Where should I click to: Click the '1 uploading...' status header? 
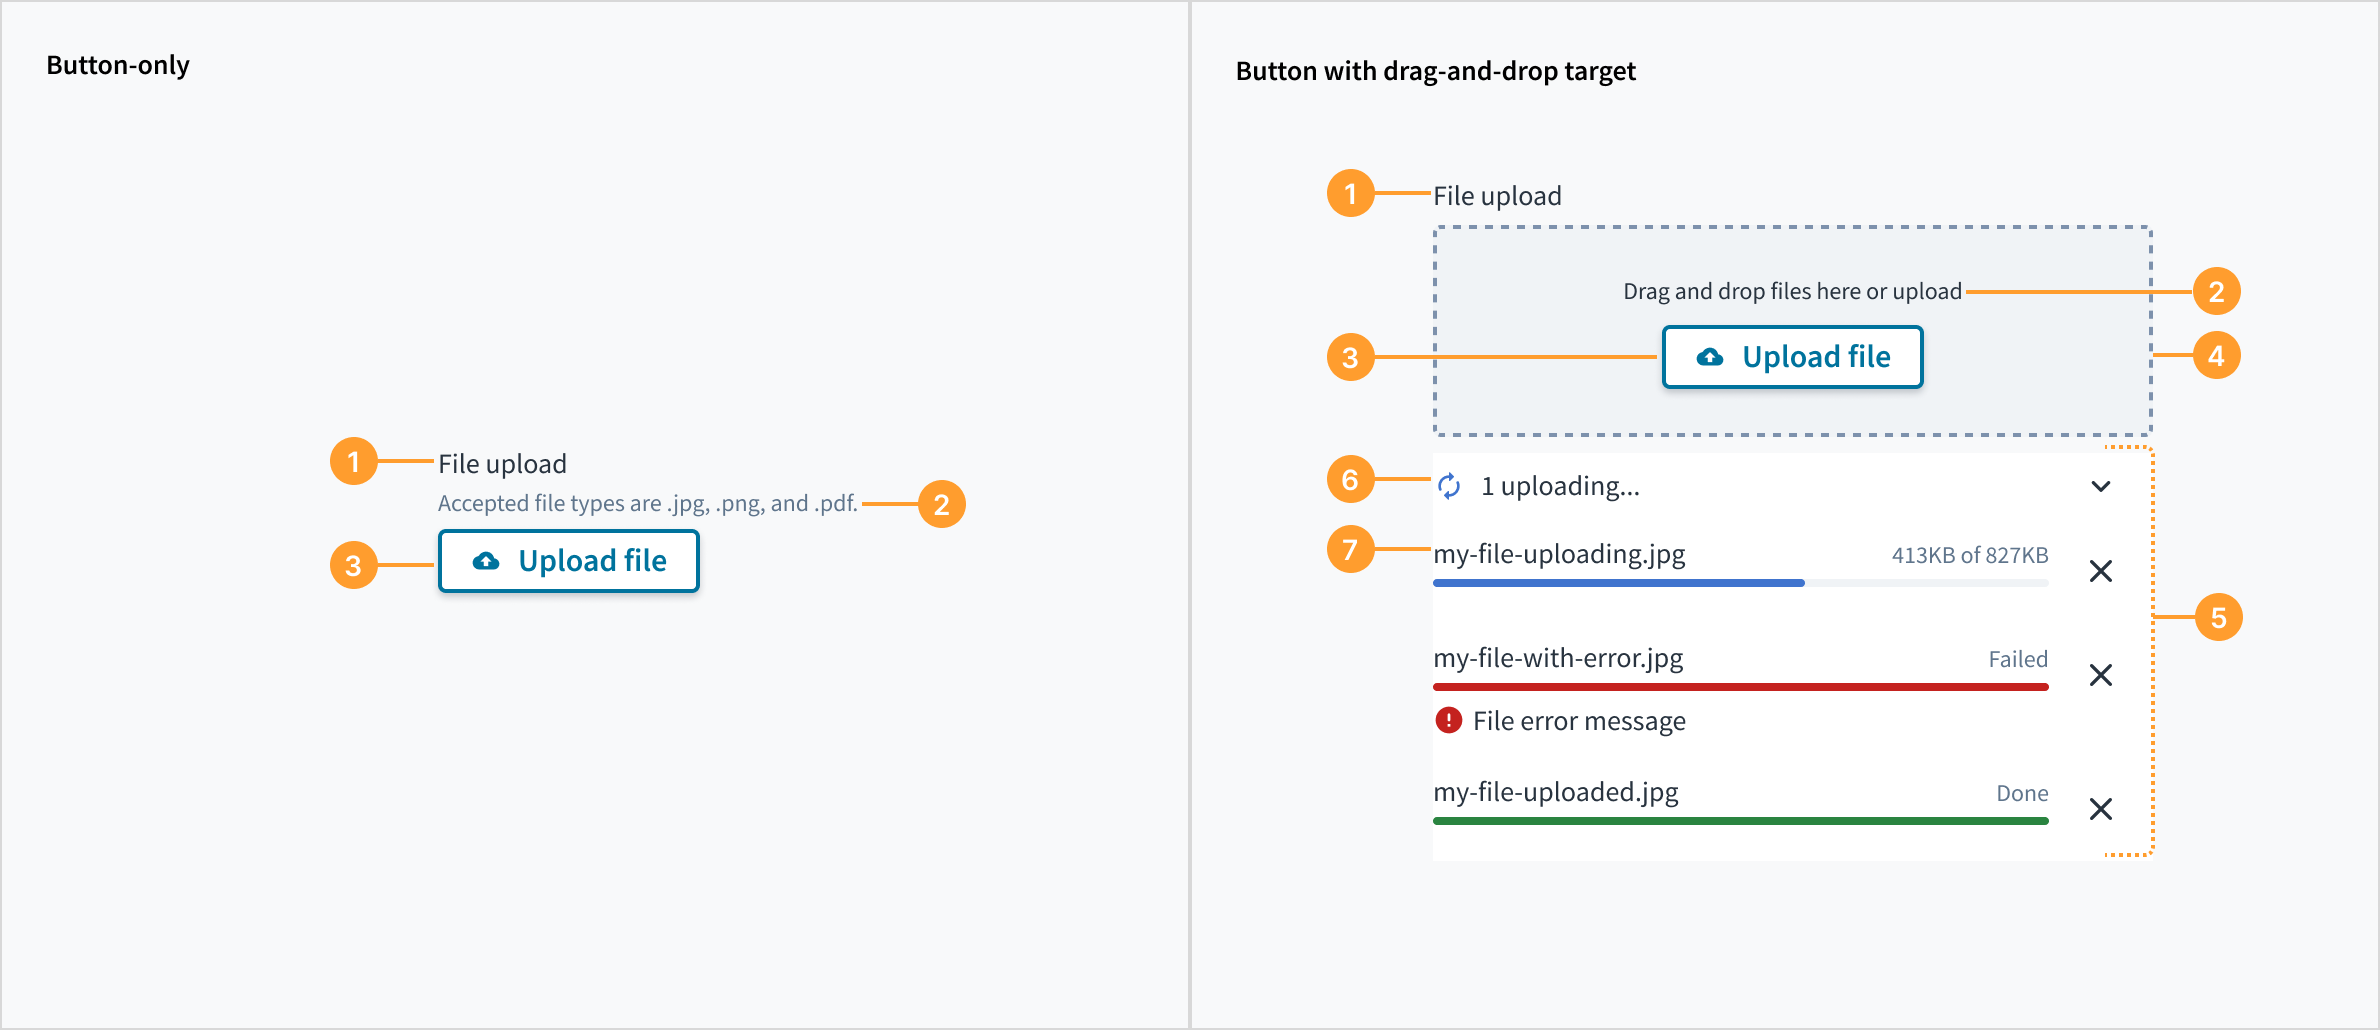(1560, 487)
